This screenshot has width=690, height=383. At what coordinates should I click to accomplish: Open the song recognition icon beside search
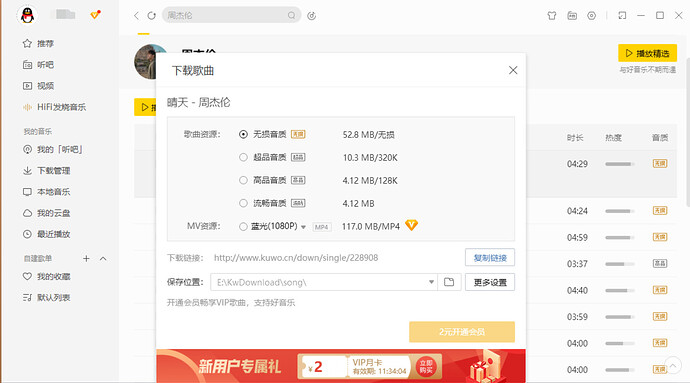[312, 16]
